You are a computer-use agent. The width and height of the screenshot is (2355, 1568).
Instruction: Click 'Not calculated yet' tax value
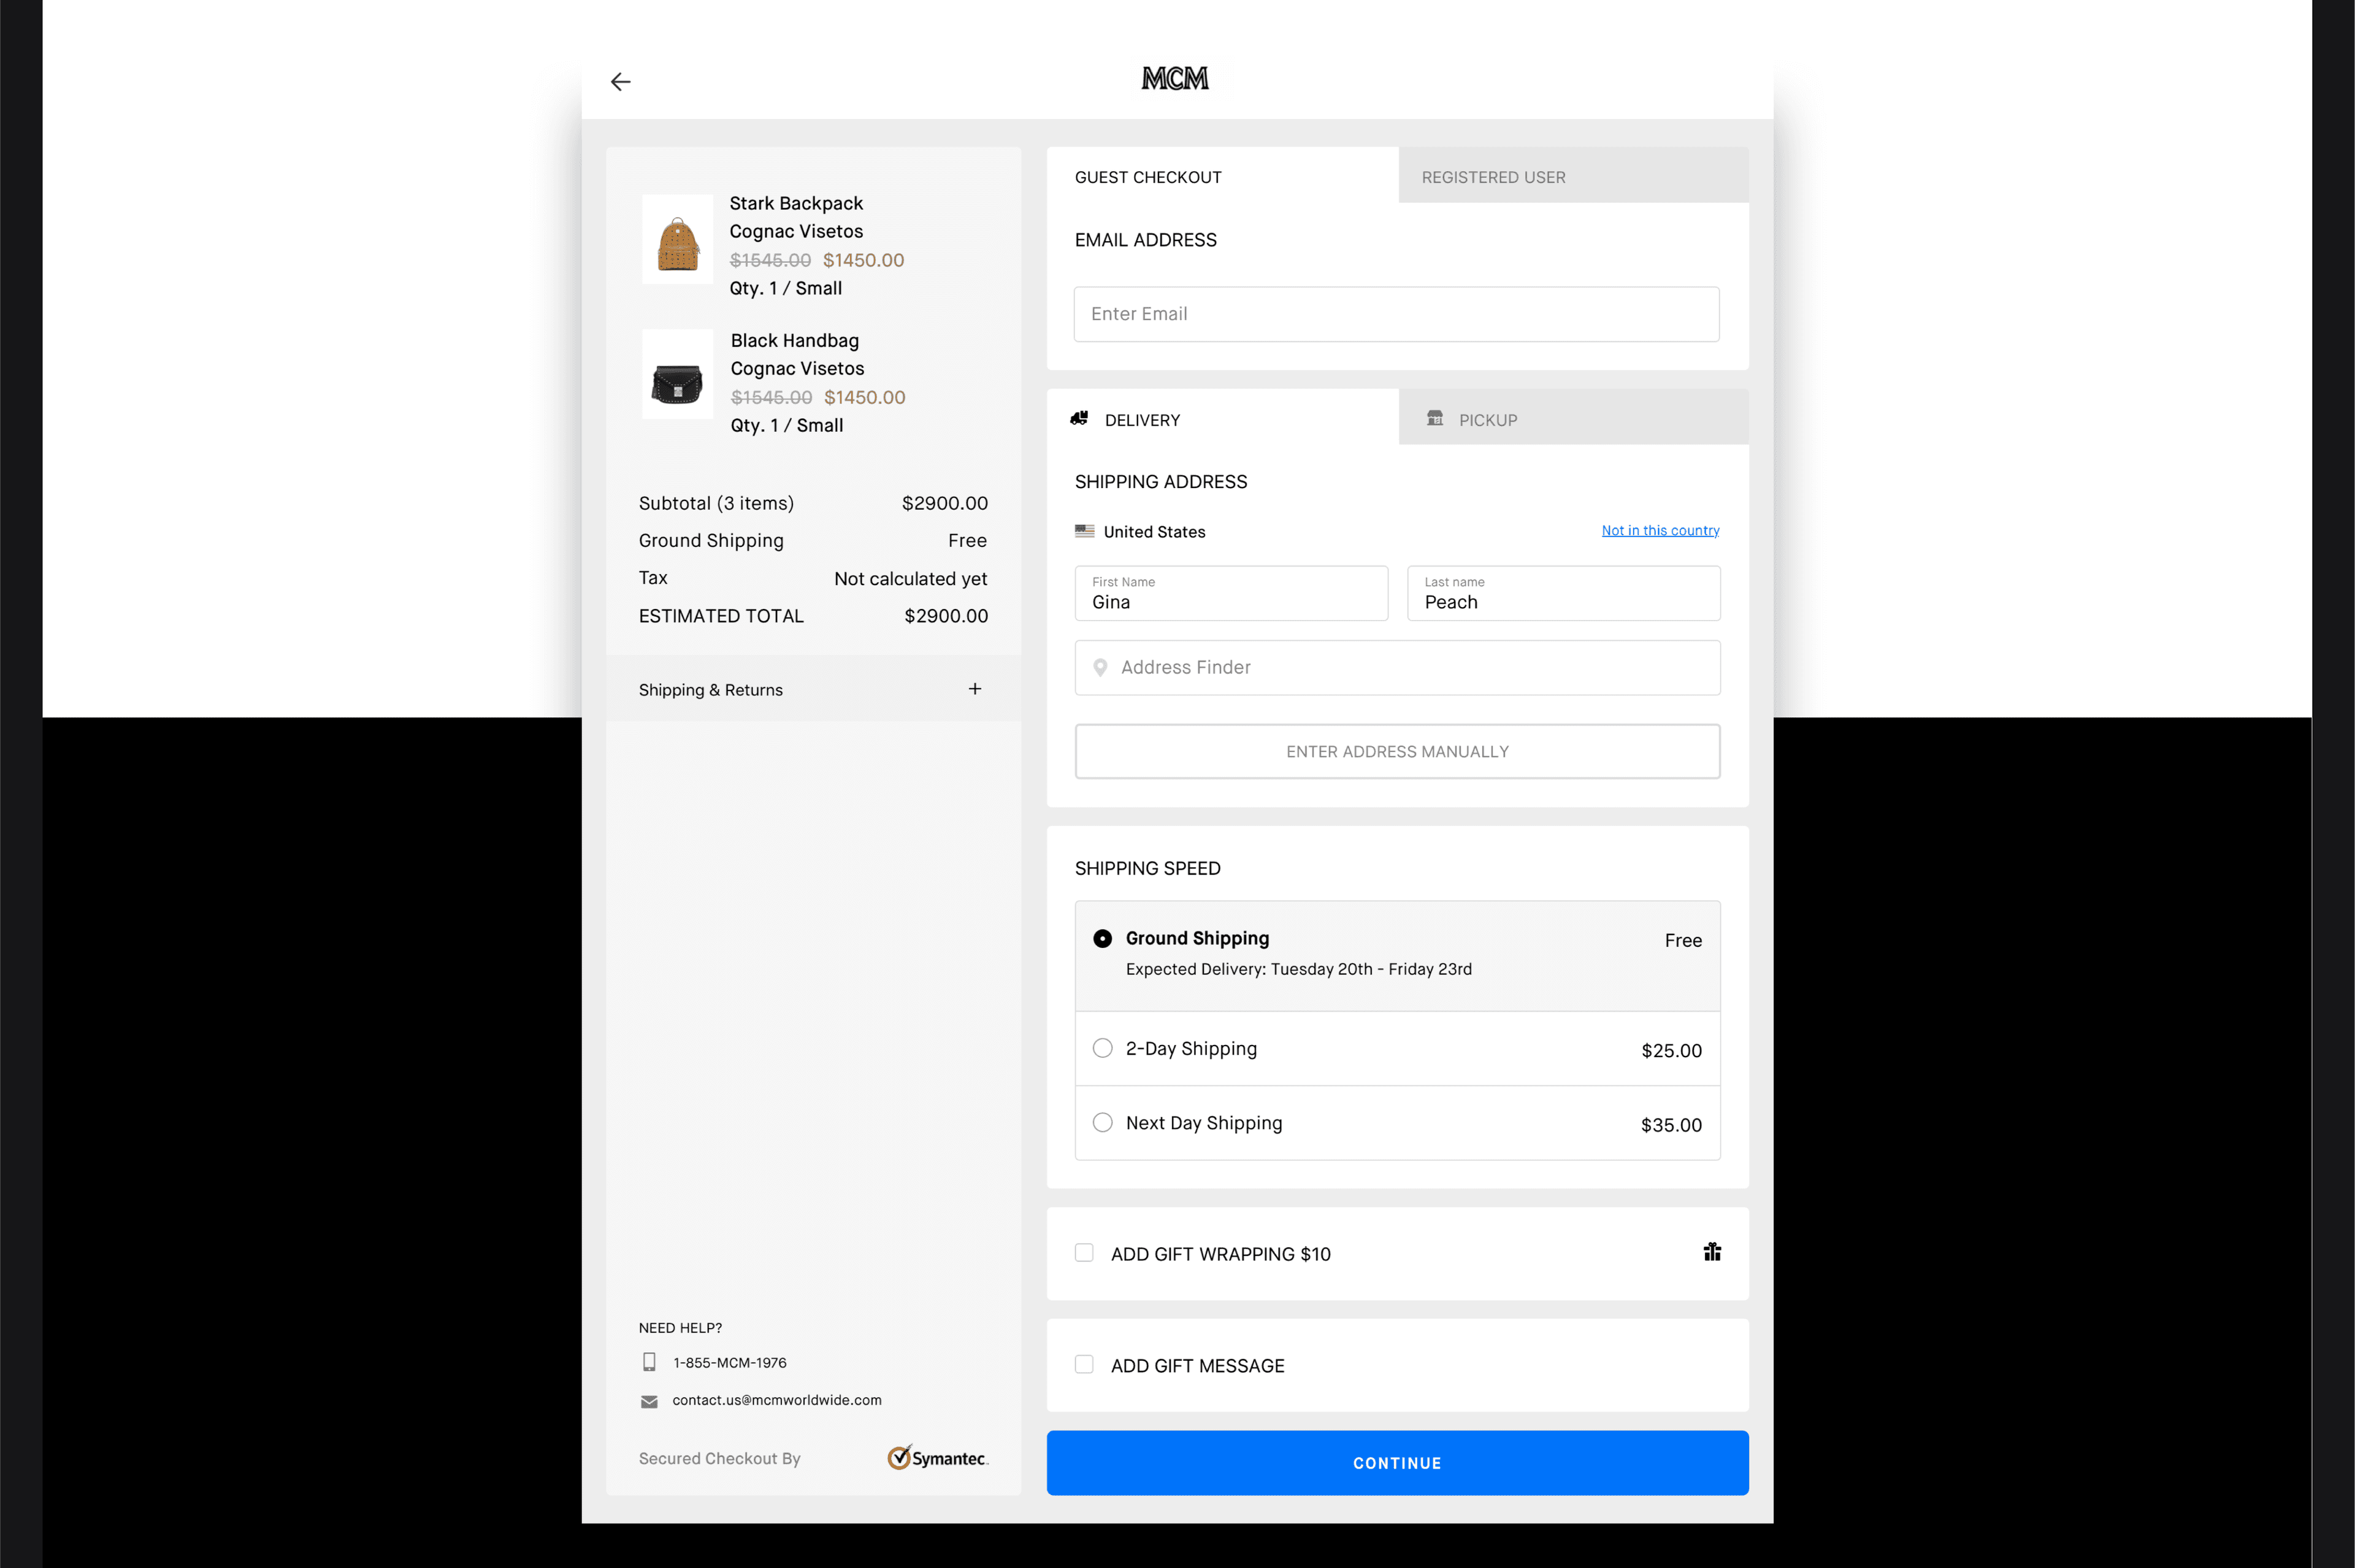[910, 578]
